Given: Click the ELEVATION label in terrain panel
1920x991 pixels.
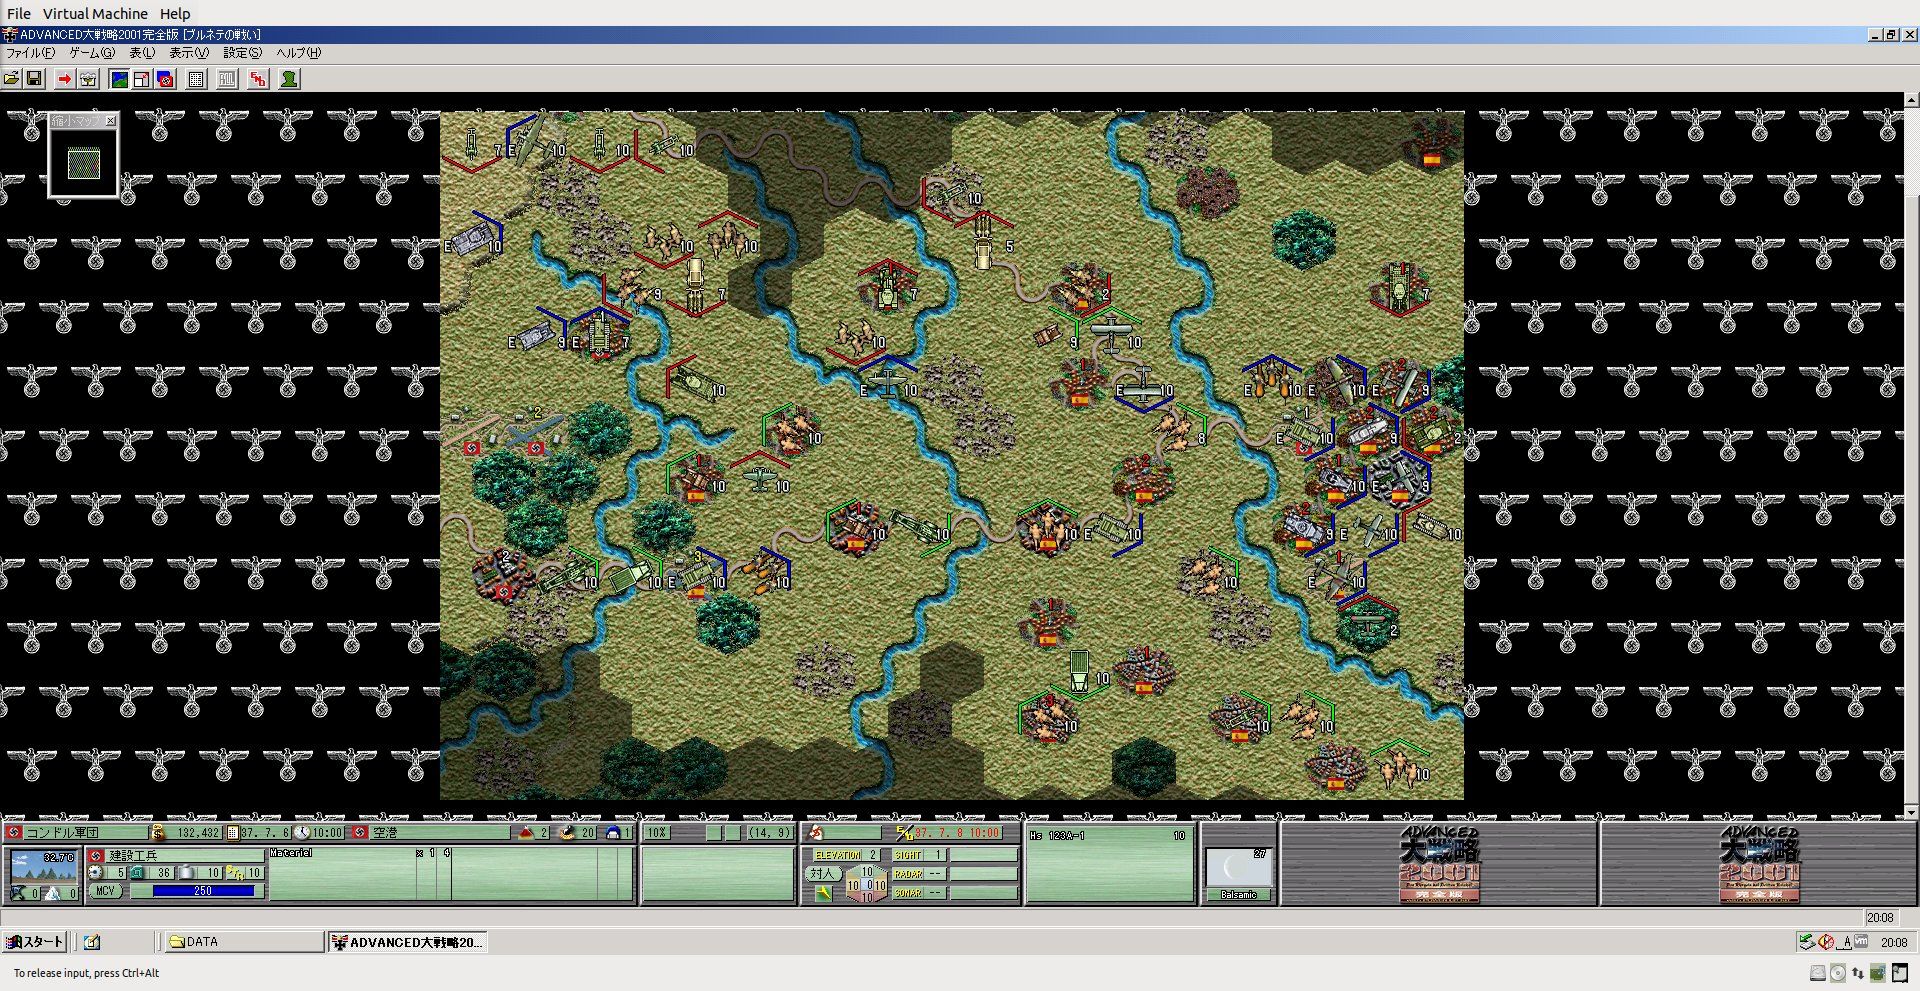Looking at the screenshot, I should (837, 855).
